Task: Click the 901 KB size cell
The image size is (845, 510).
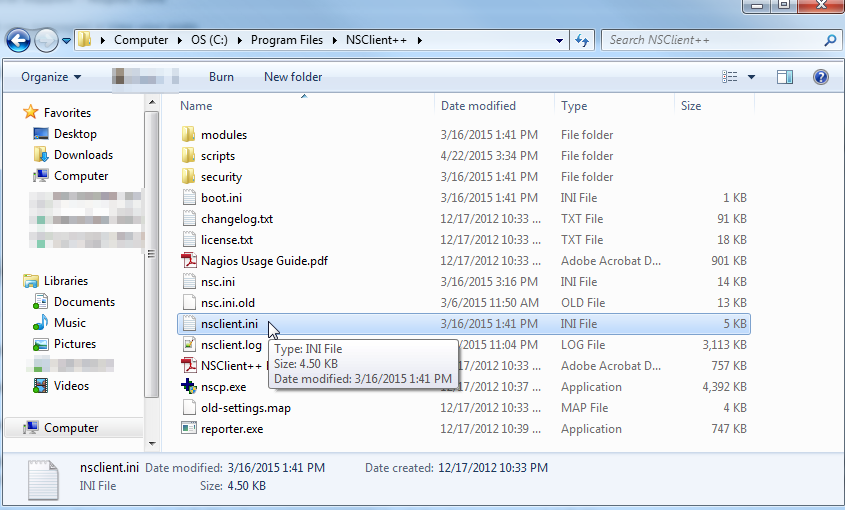Action: (x=729, y=260)
